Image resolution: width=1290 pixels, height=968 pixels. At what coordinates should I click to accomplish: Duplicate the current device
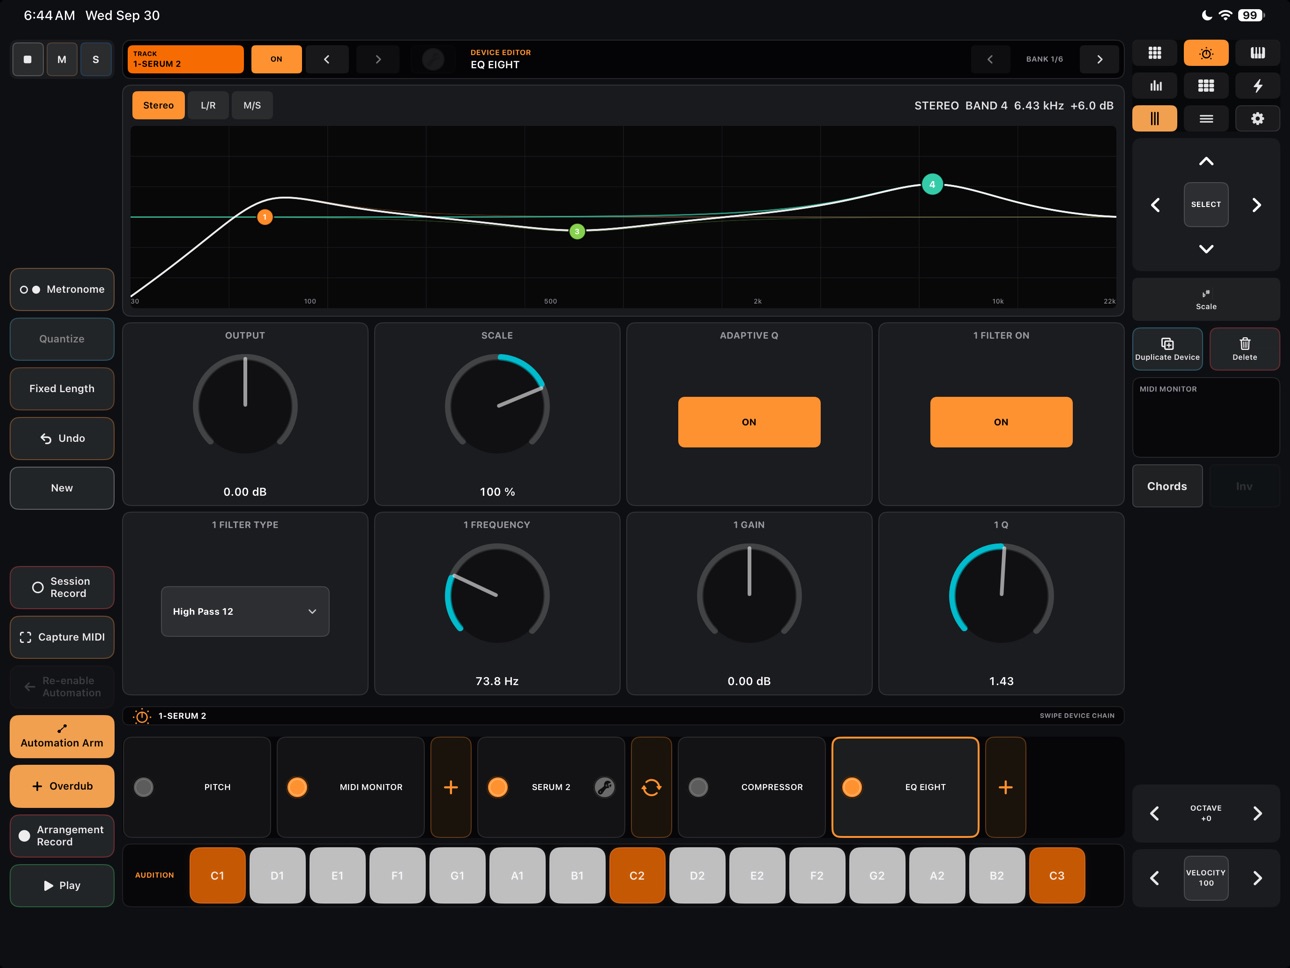pyautogui.click(x=1167, y=349)
